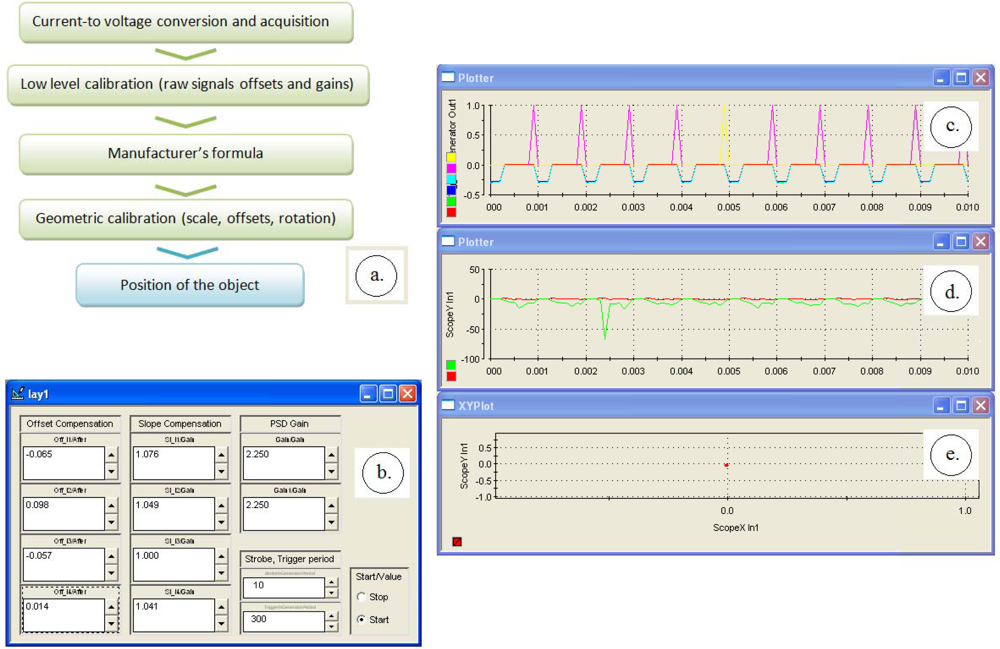
Task: Click the Low level calibration box
Action: click(188, 84)
